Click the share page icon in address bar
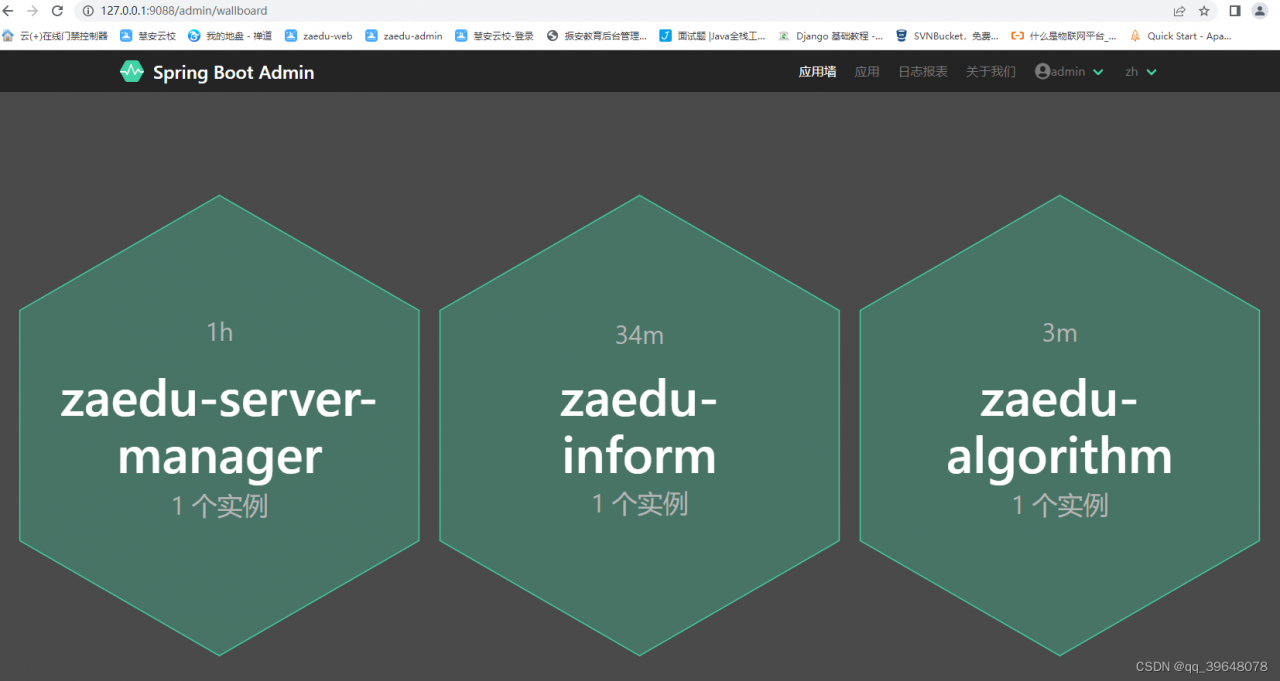 1180,11
